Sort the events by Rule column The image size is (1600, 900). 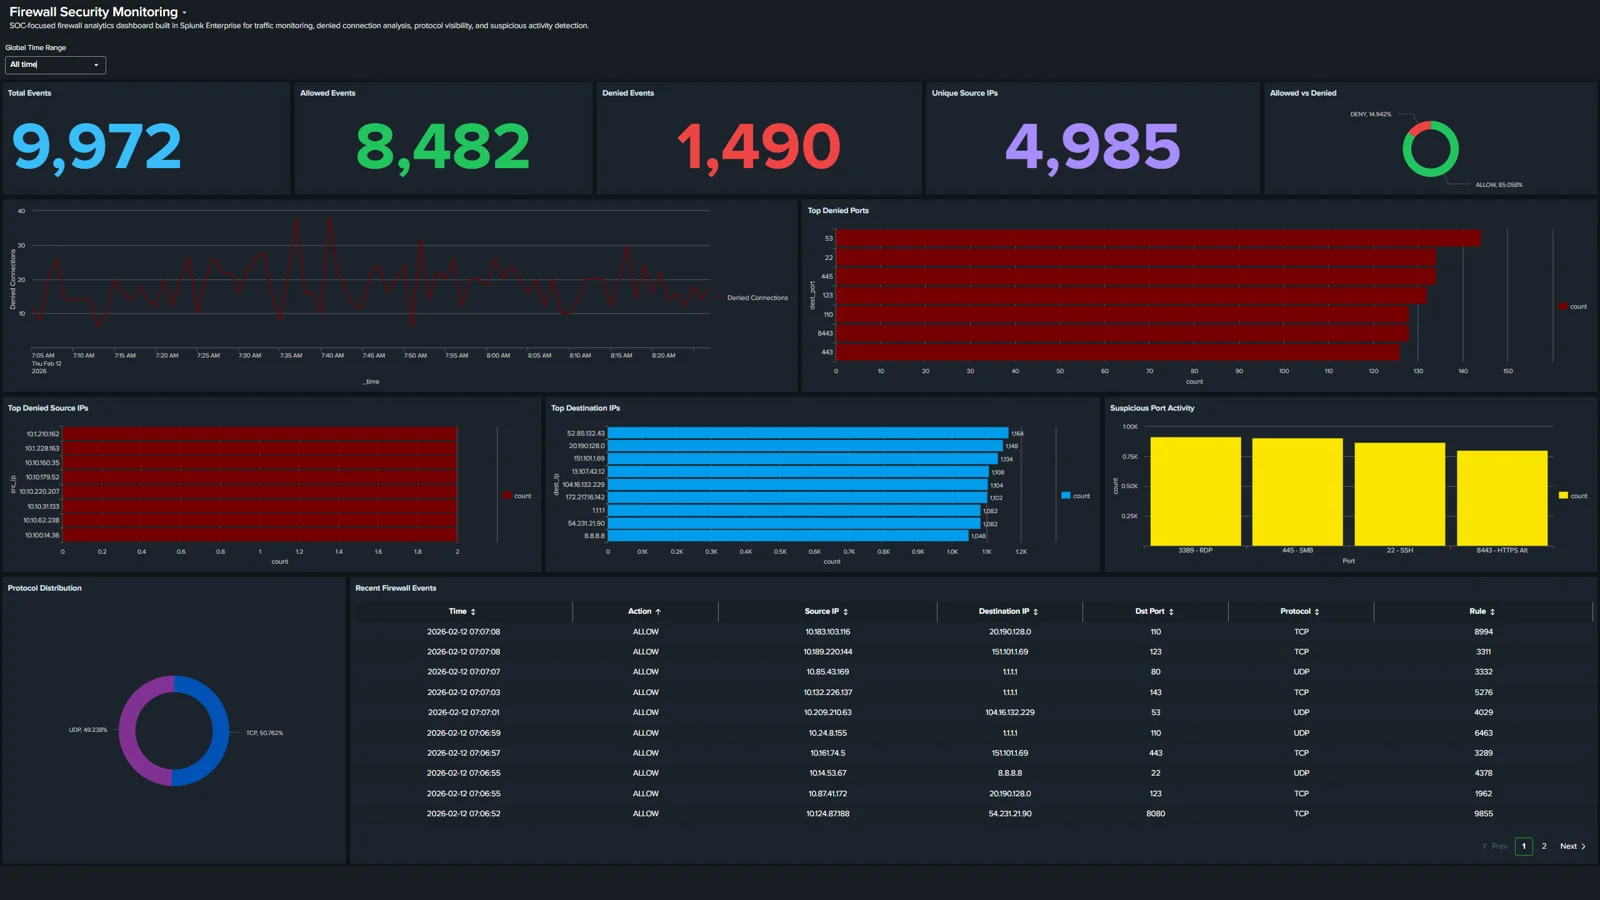[1482, 611]
